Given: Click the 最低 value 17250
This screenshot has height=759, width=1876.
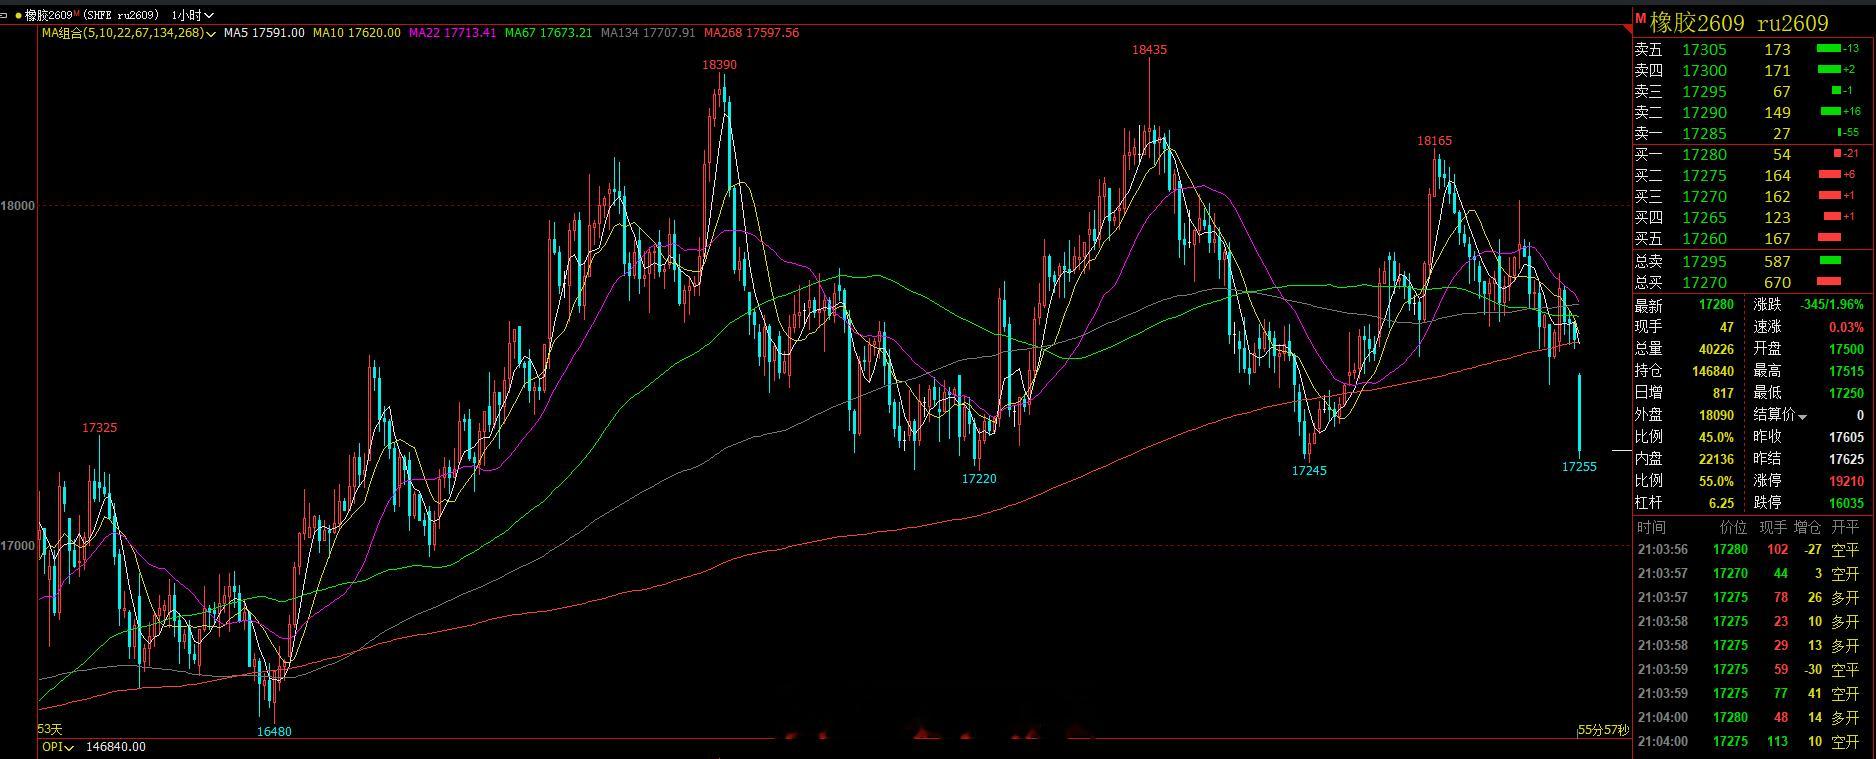Looking at the screenshot, I should tap(1846, 393).
